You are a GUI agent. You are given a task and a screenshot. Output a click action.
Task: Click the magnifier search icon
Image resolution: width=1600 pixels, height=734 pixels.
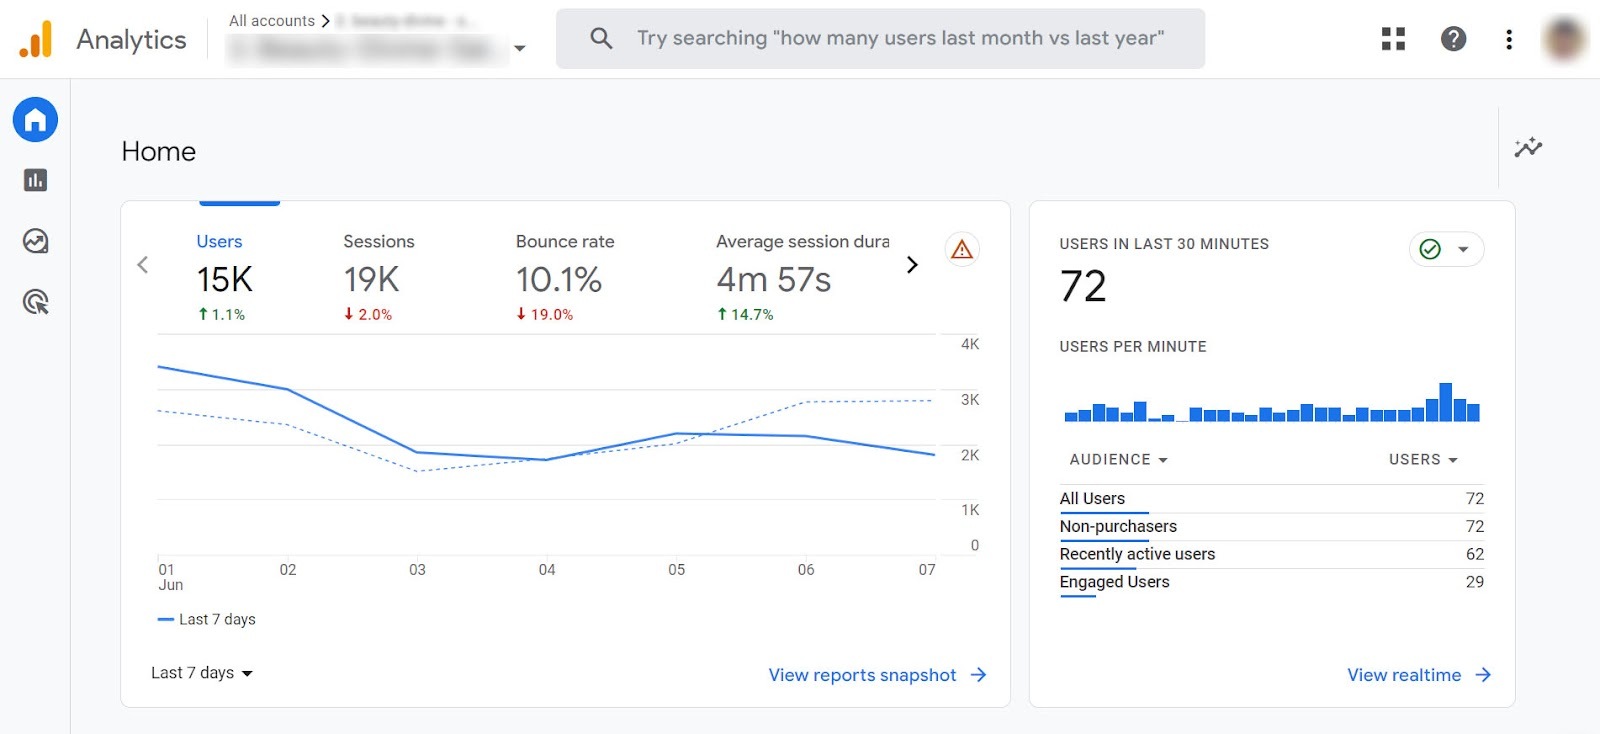(x=601, y=38)
